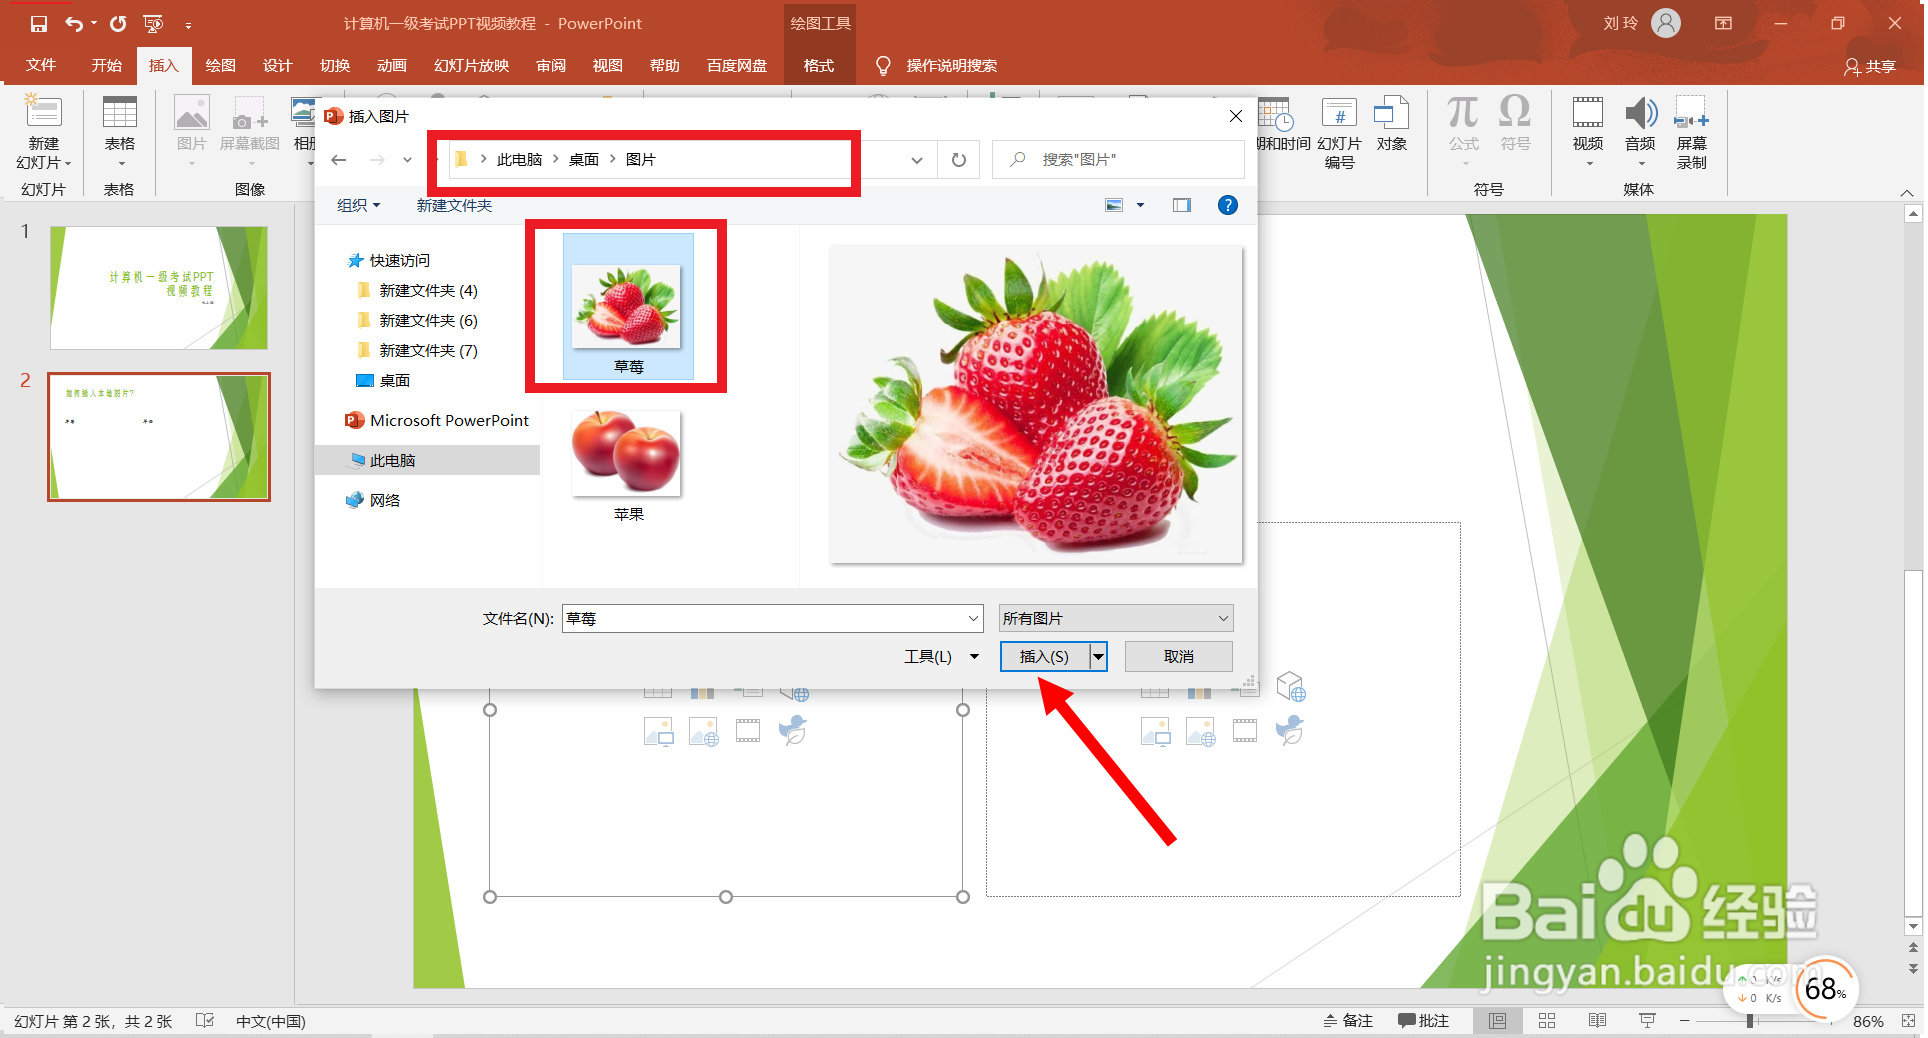
Task: Click the 幻灯片编号 slide number icon
Action: tap(1339, 112)
